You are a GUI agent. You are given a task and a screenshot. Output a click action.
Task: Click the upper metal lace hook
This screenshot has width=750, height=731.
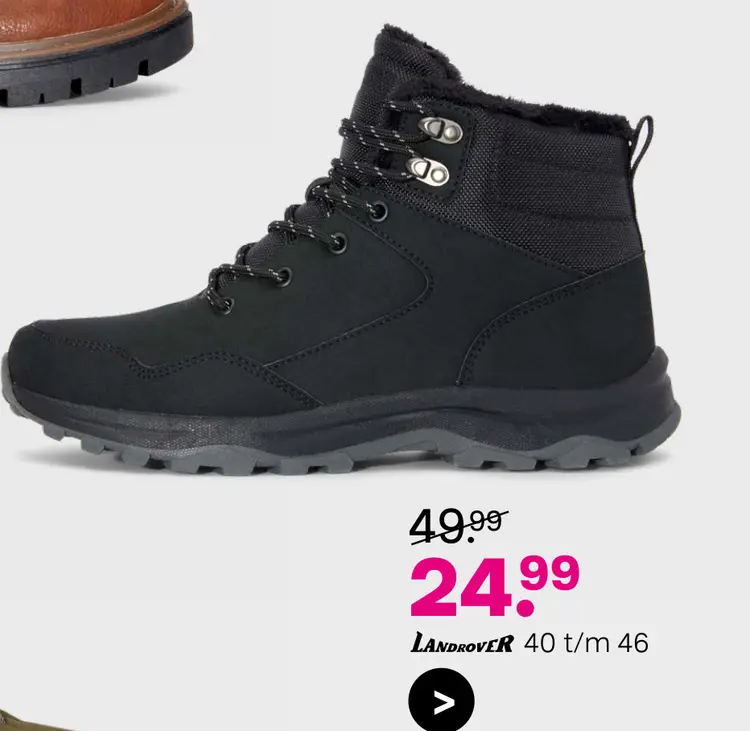coord(441,130)
